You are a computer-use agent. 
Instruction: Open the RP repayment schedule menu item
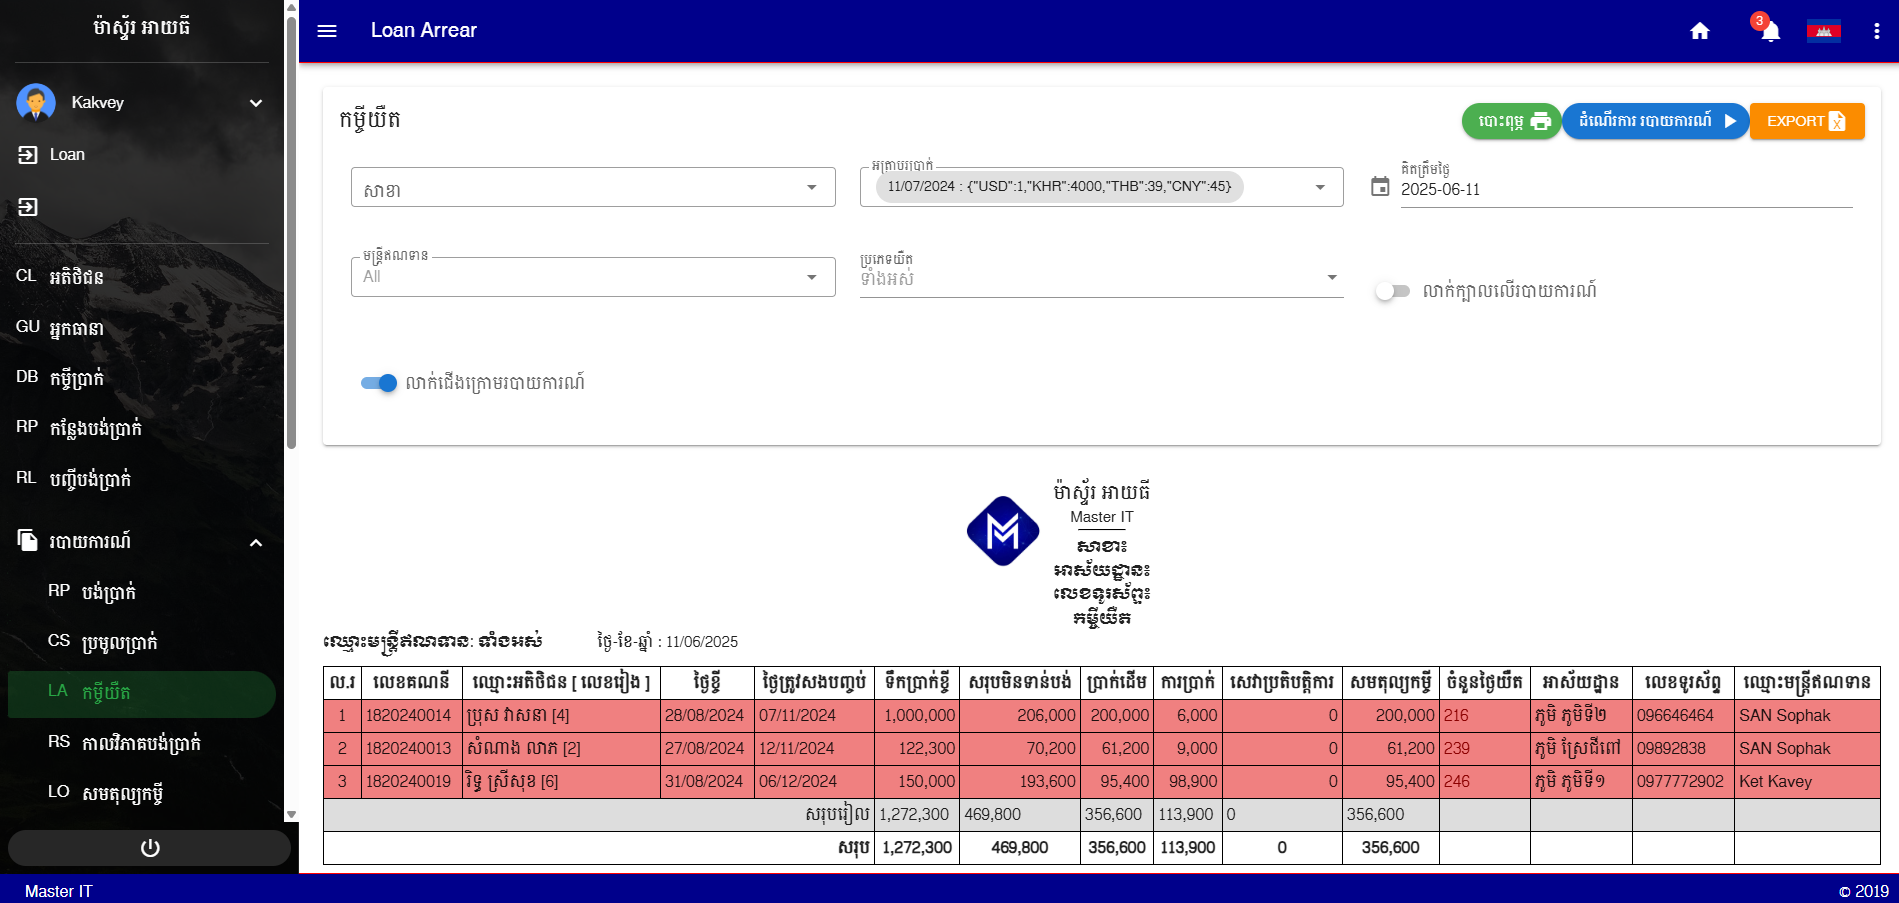(142, 428)
